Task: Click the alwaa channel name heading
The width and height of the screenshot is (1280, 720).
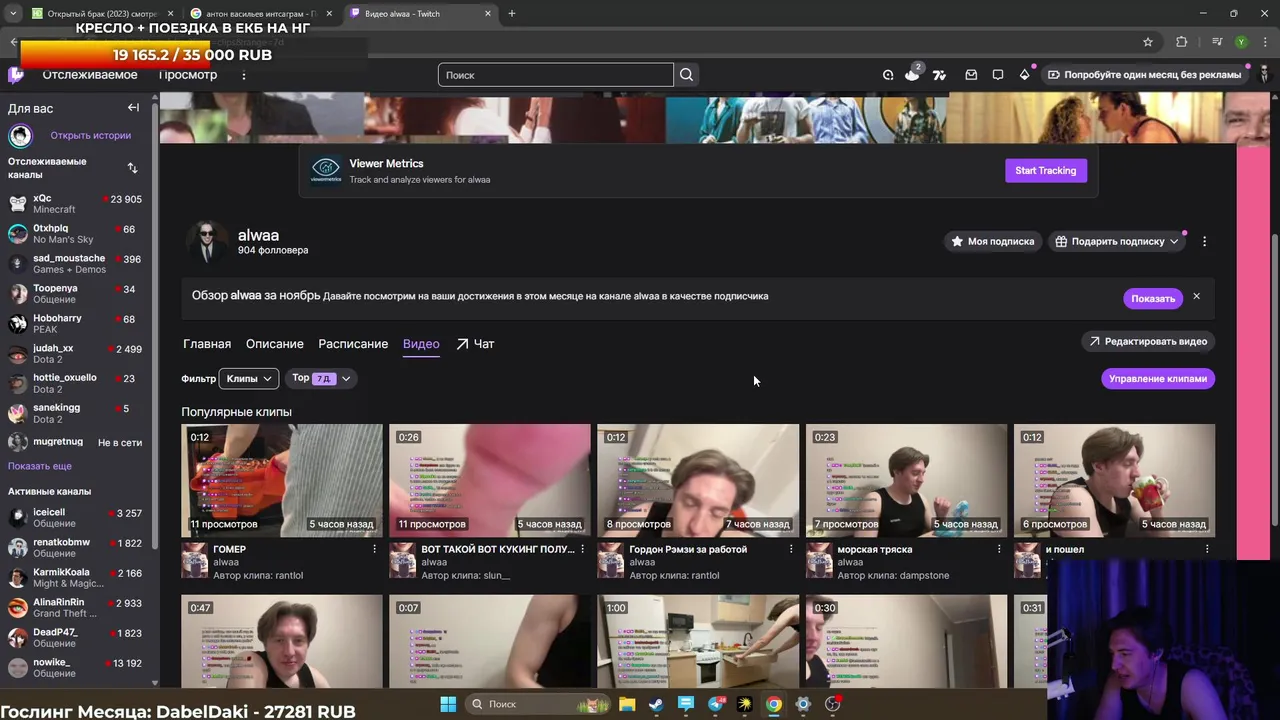Action: click(x=258, y=235)
